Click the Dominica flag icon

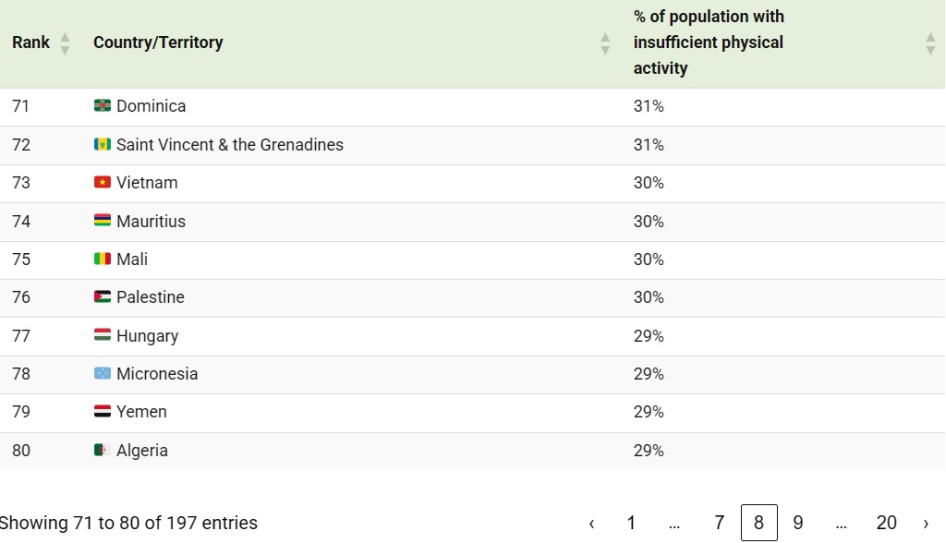pos(102,106)
